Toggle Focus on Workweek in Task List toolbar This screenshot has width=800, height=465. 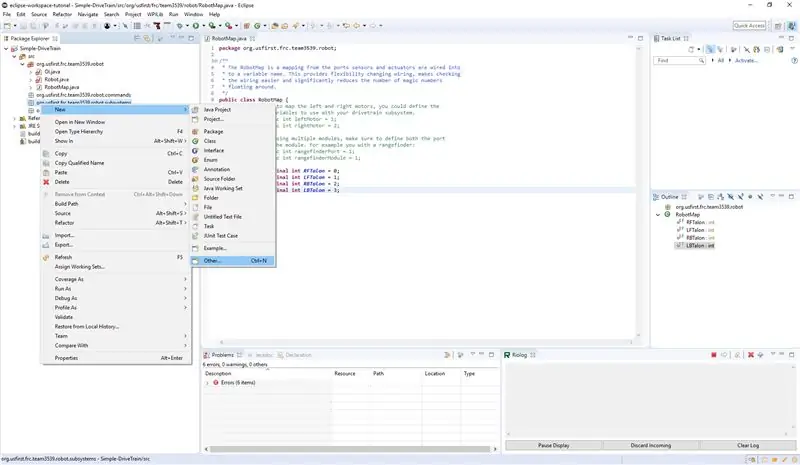733,50
